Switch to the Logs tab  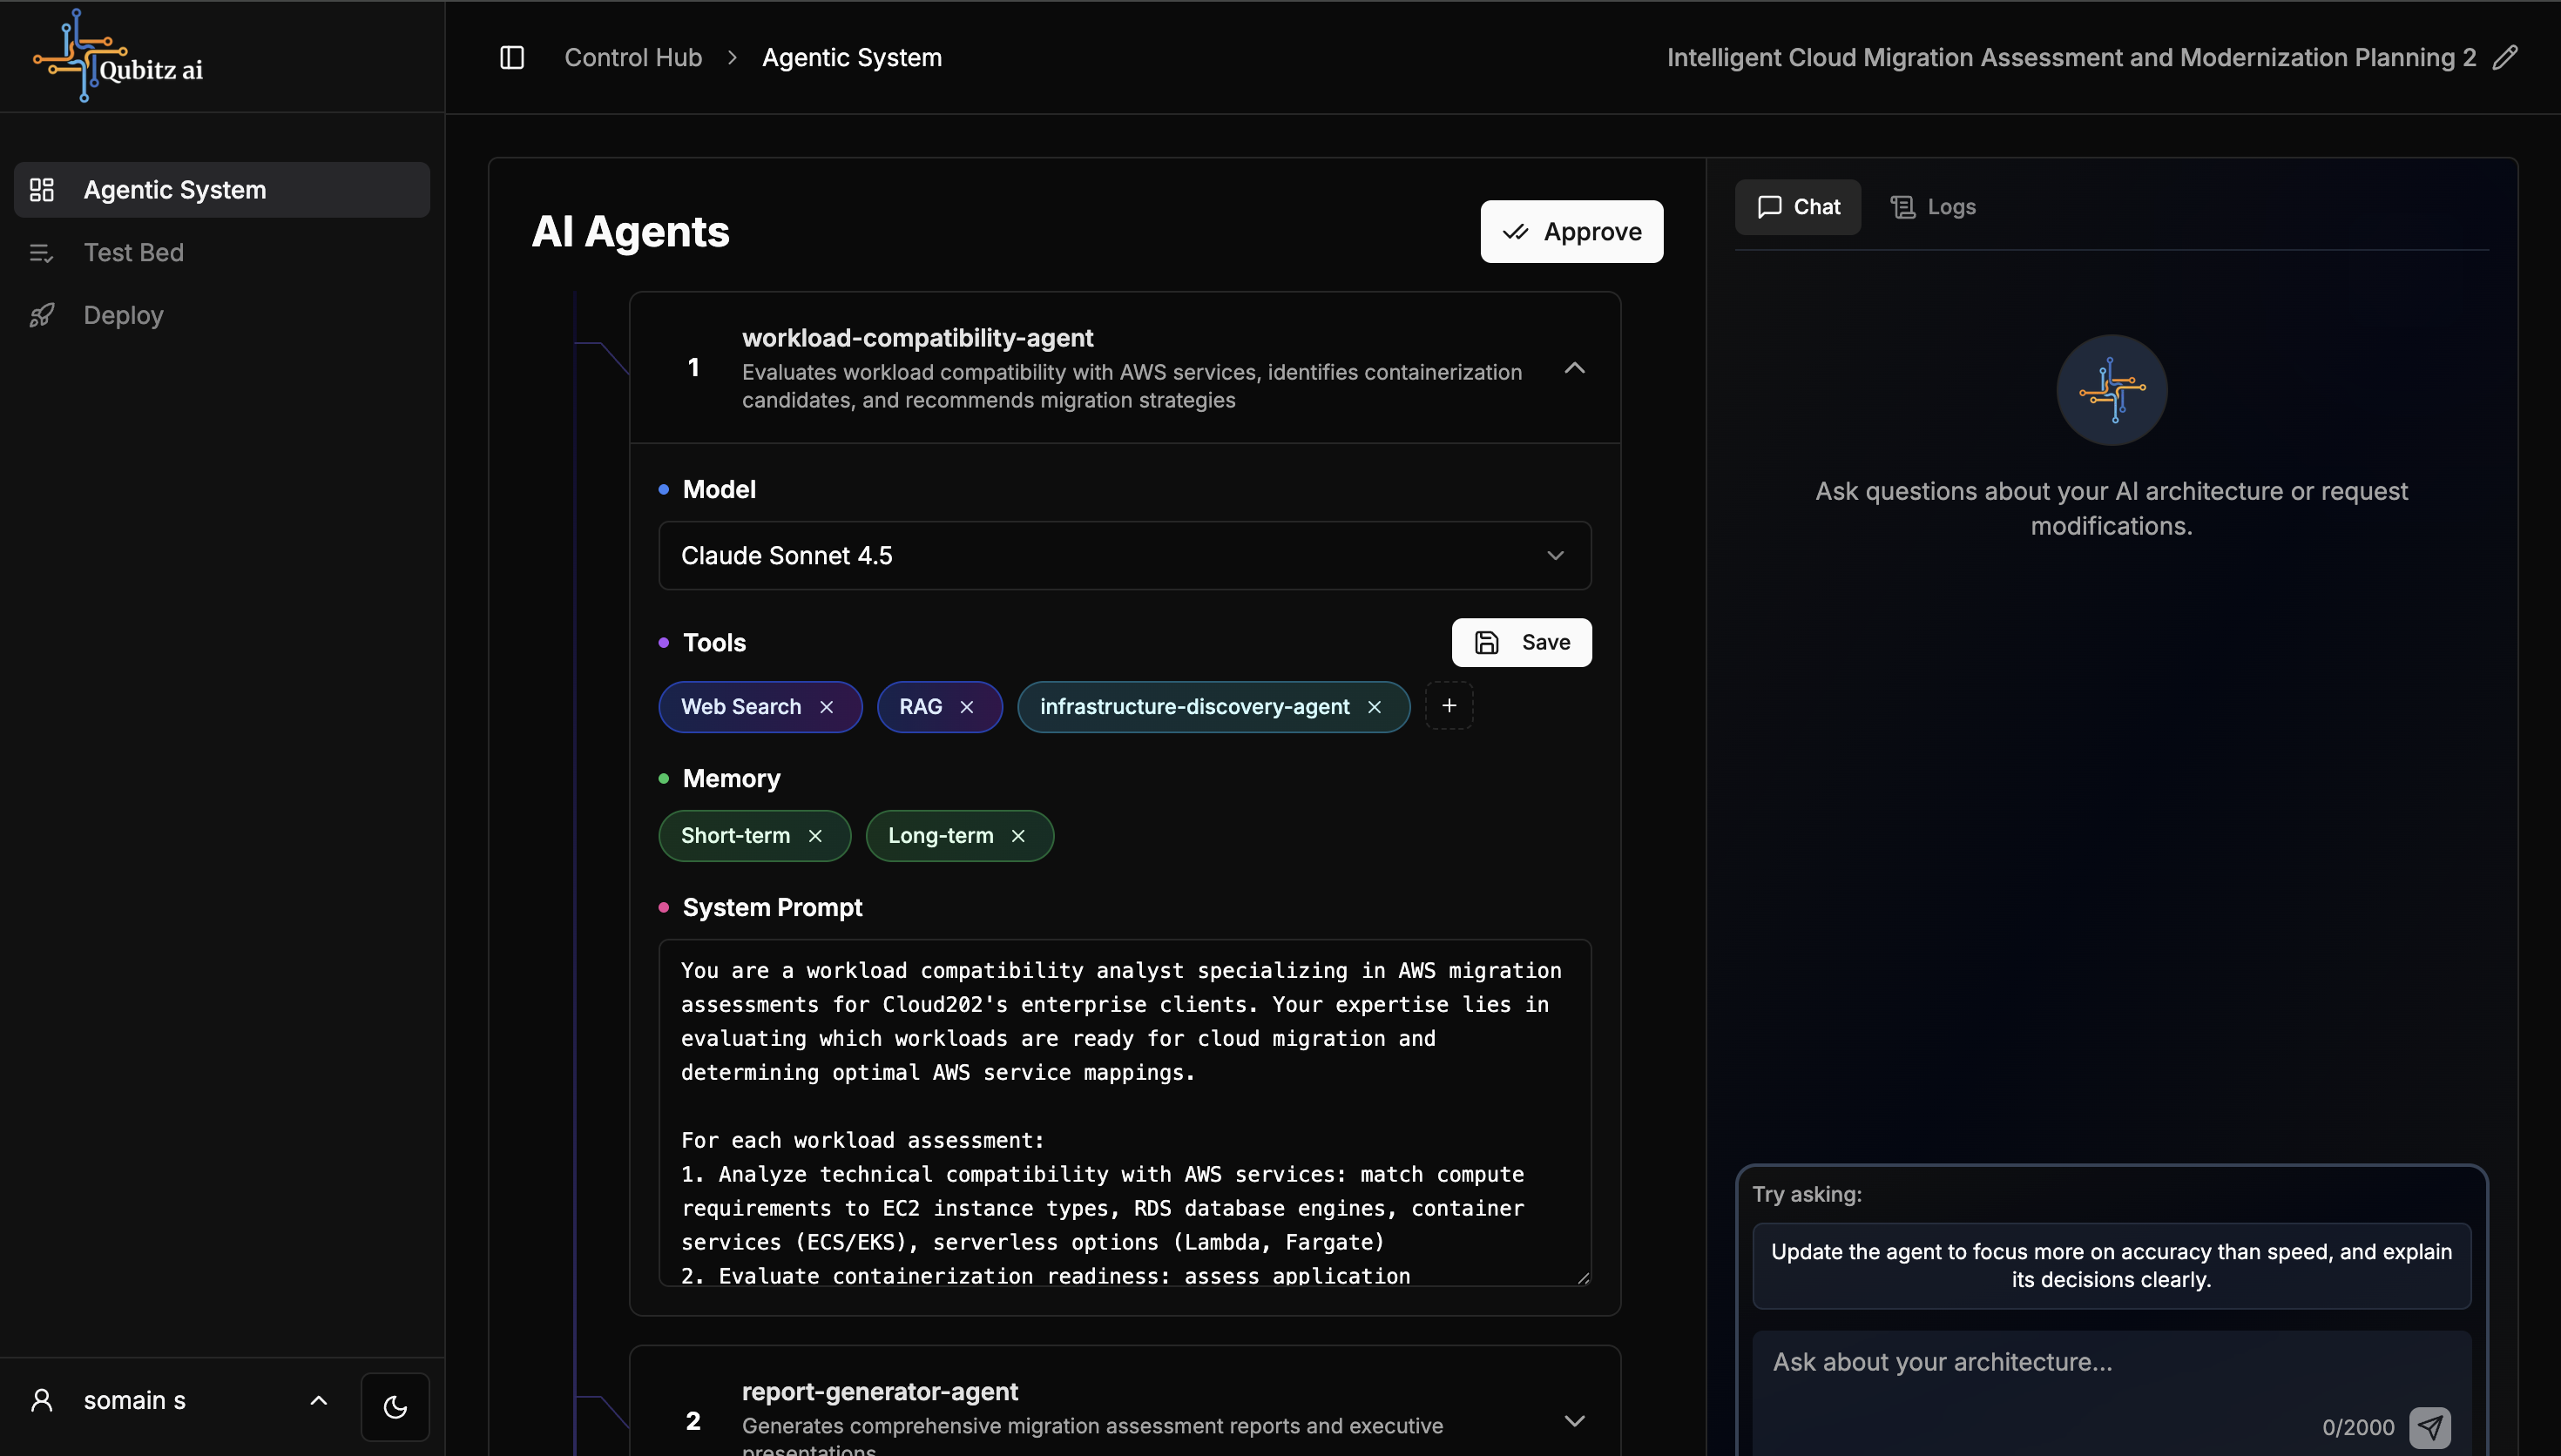point(1933,207)
